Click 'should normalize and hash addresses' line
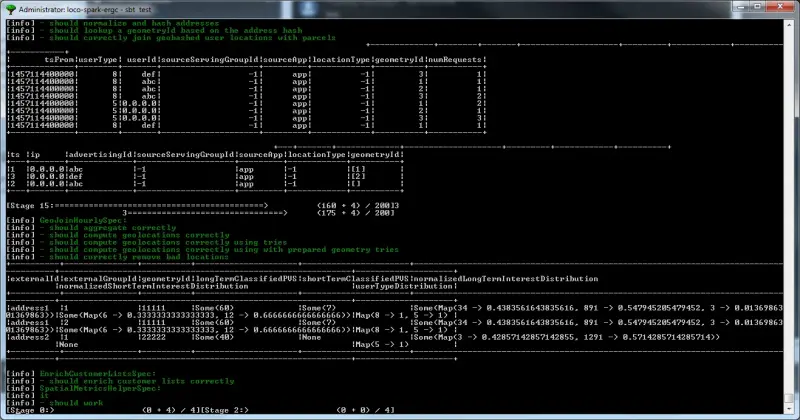800x420 pixels. (x=134, y=23)
